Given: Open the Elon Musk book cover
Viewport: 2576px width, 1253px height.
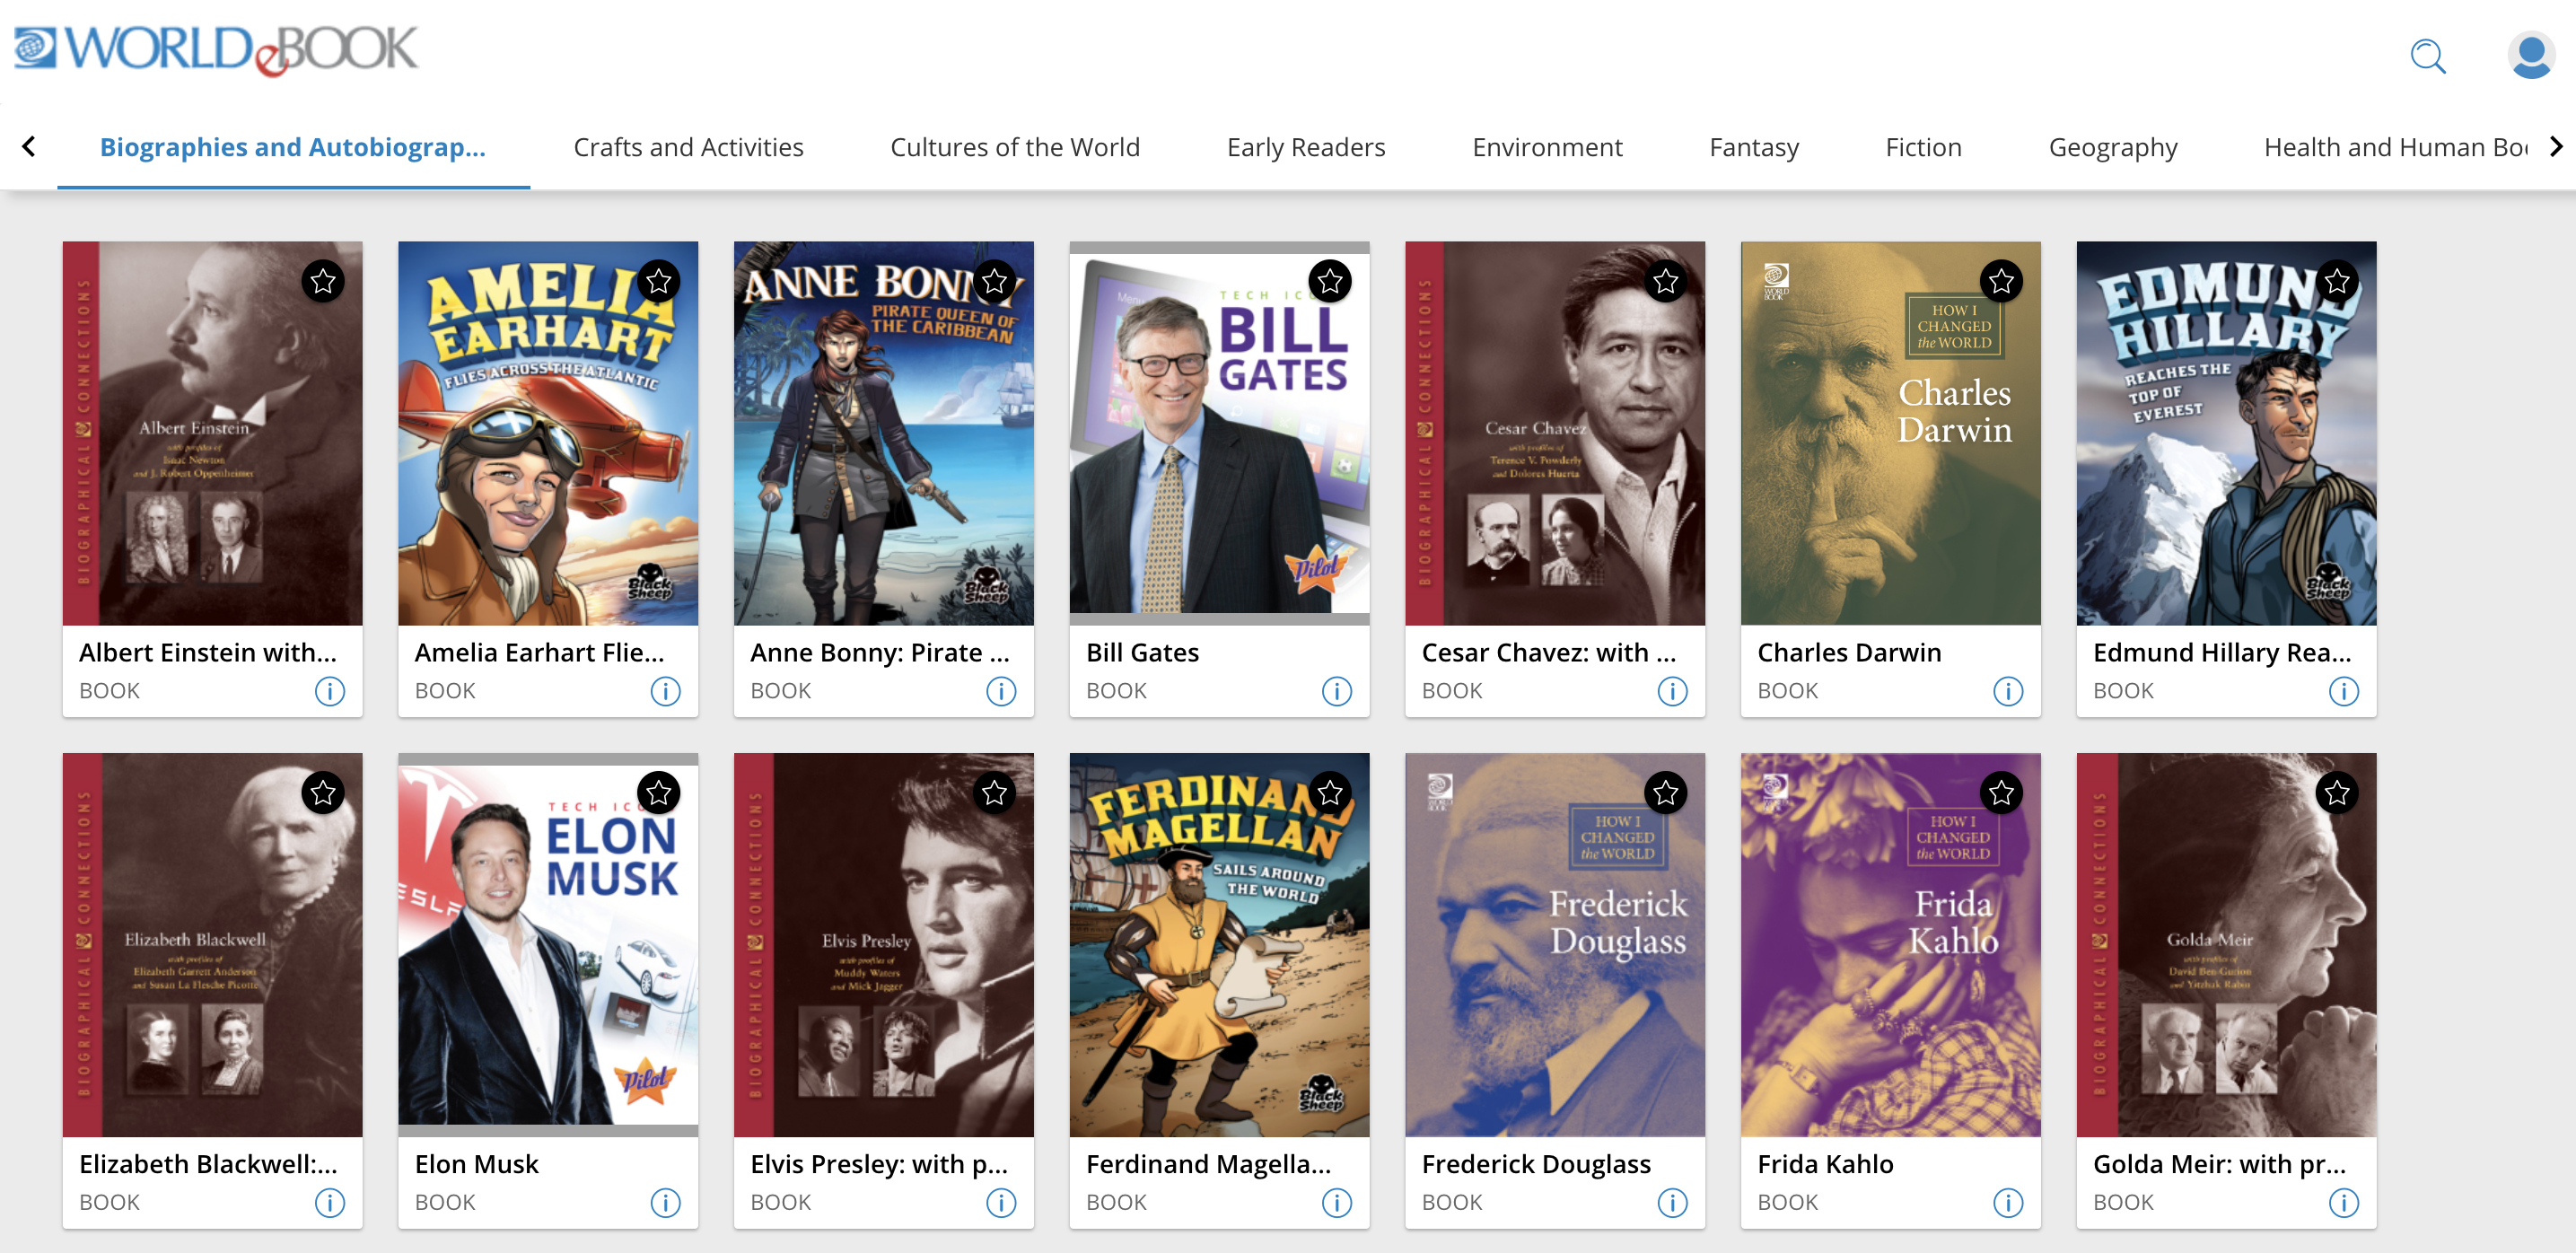Looking at the screenshot, I should coord(548,945).
